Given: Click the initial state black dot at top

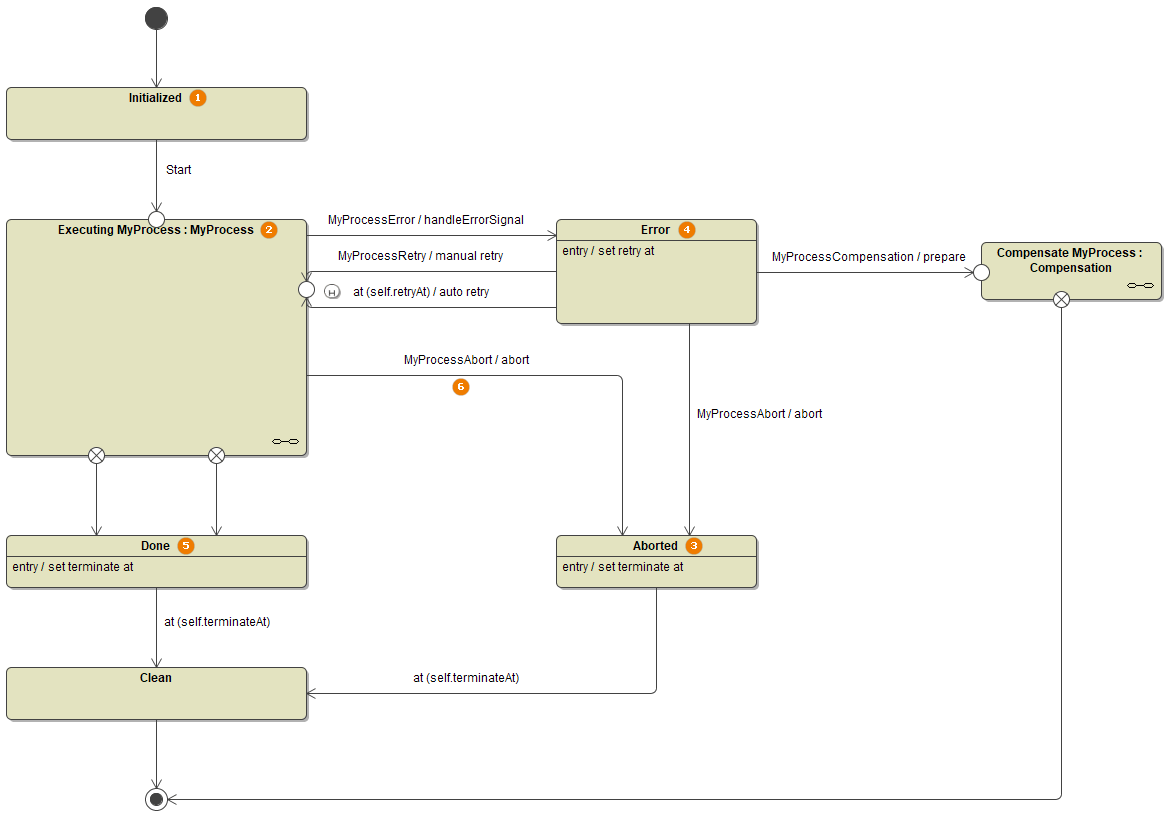Looking at the screenshot, I should click(x=156, y=17).
